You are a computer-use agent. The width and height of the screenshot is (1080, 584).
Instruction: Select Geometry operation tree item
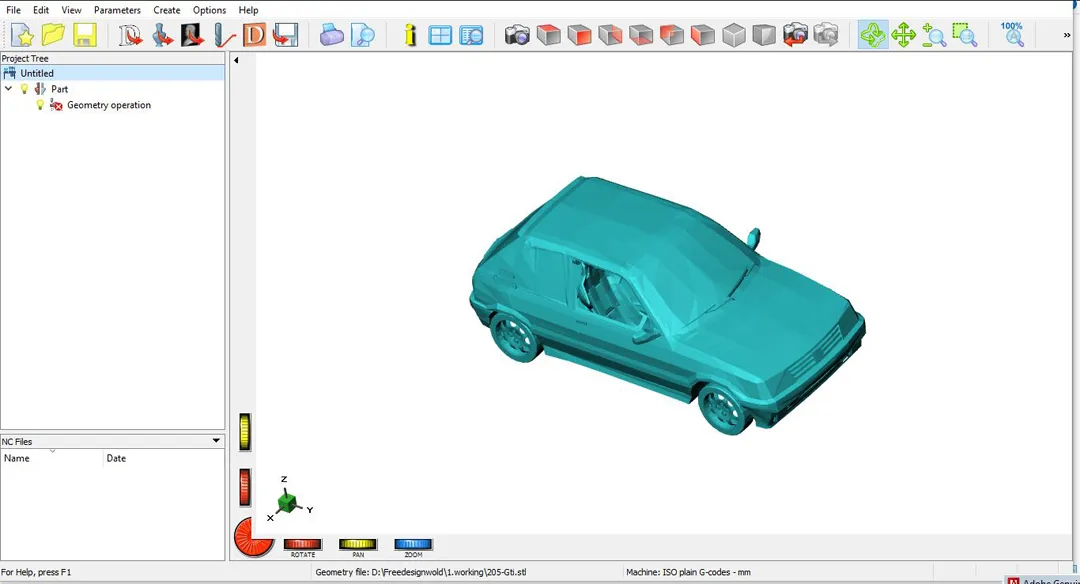pyautogui.click(x=109, y=105)
